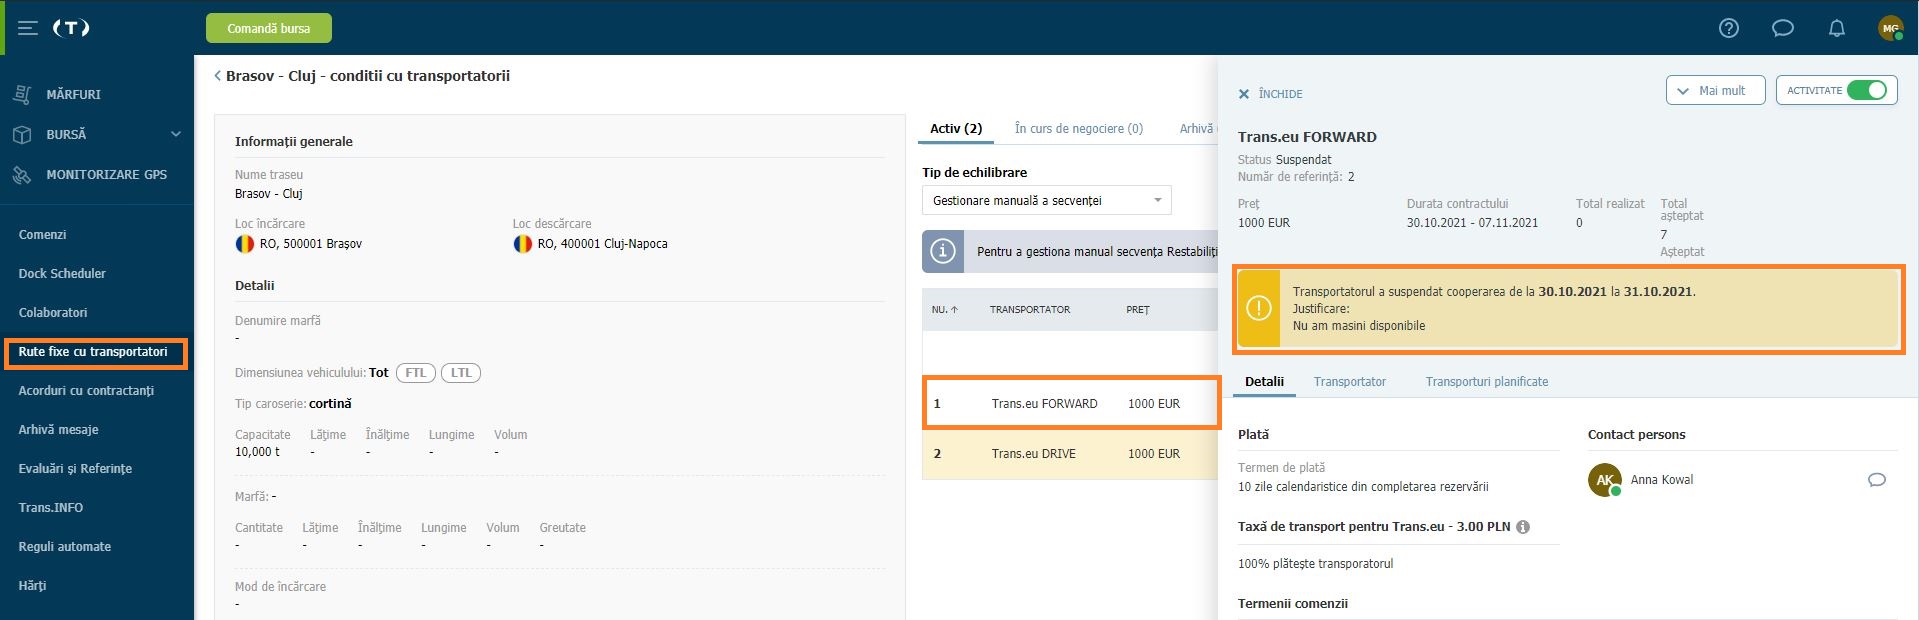The width and height of the screenshot is (1919, 620).
Task: Toggle the Activitate switch
Action: [1866, 90]
